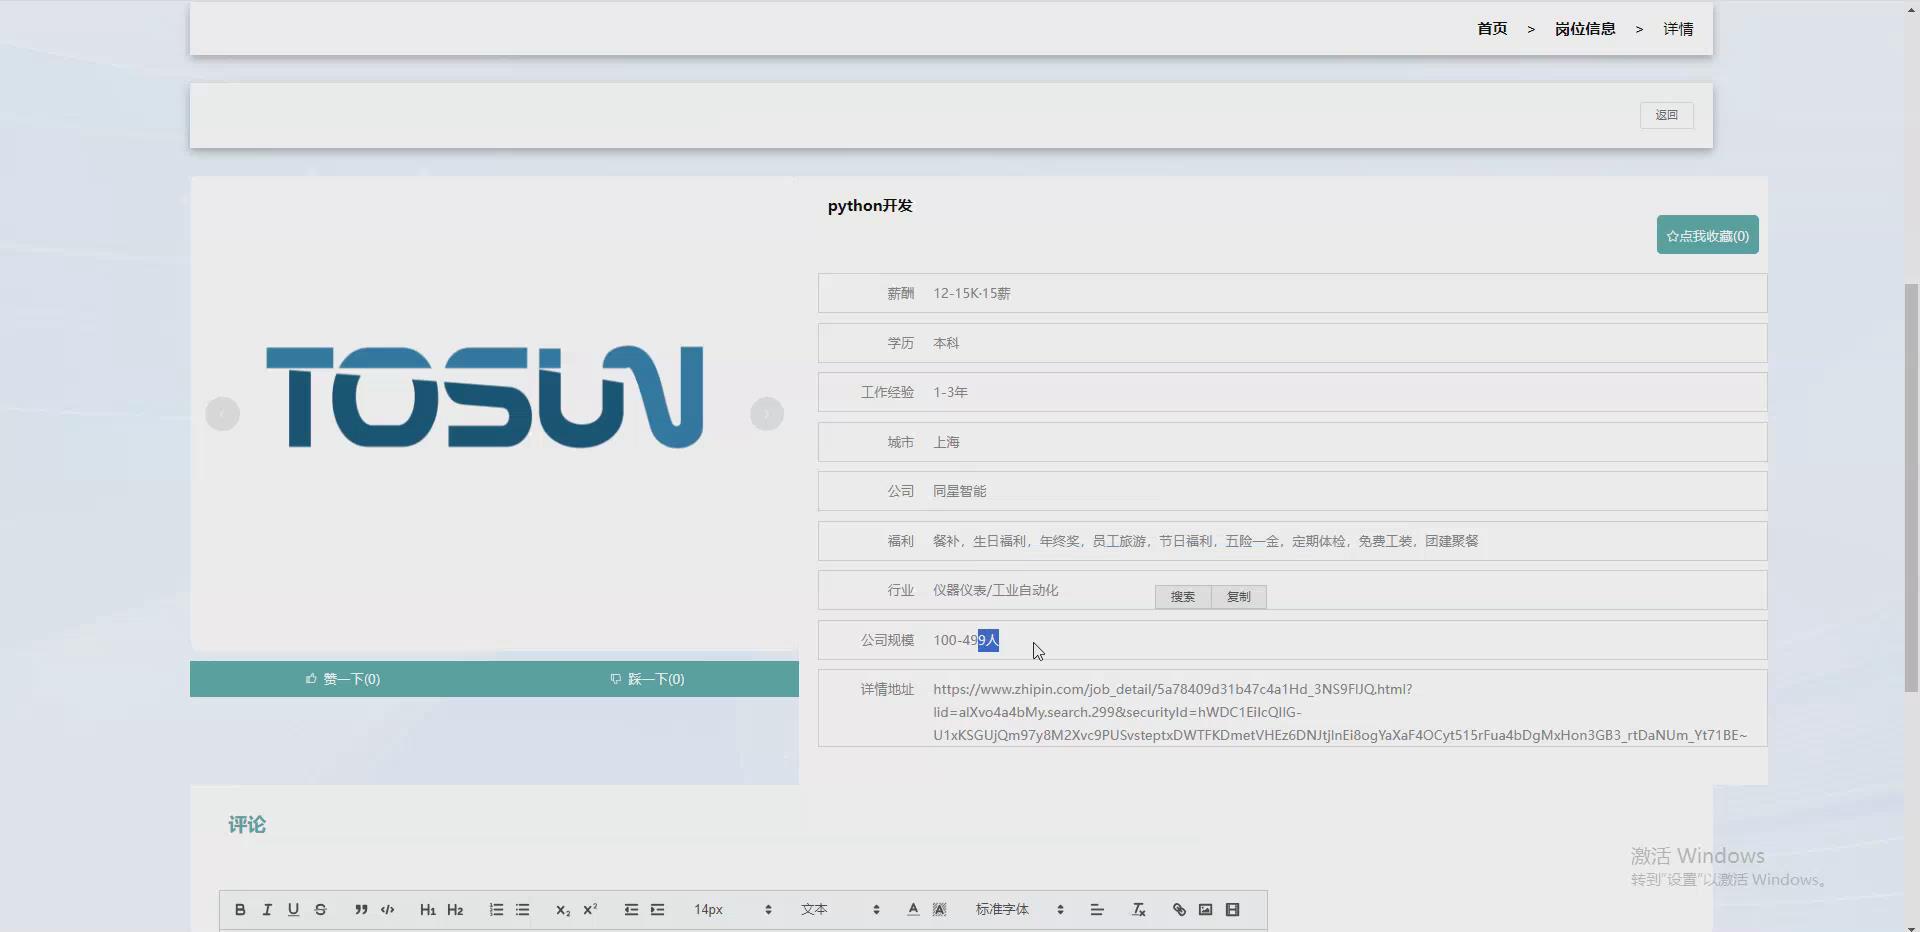Insert a blockquote in the editor
The width and height of the screenshot is (1920, 932).
pyautogui.click(x=361, y=910)
